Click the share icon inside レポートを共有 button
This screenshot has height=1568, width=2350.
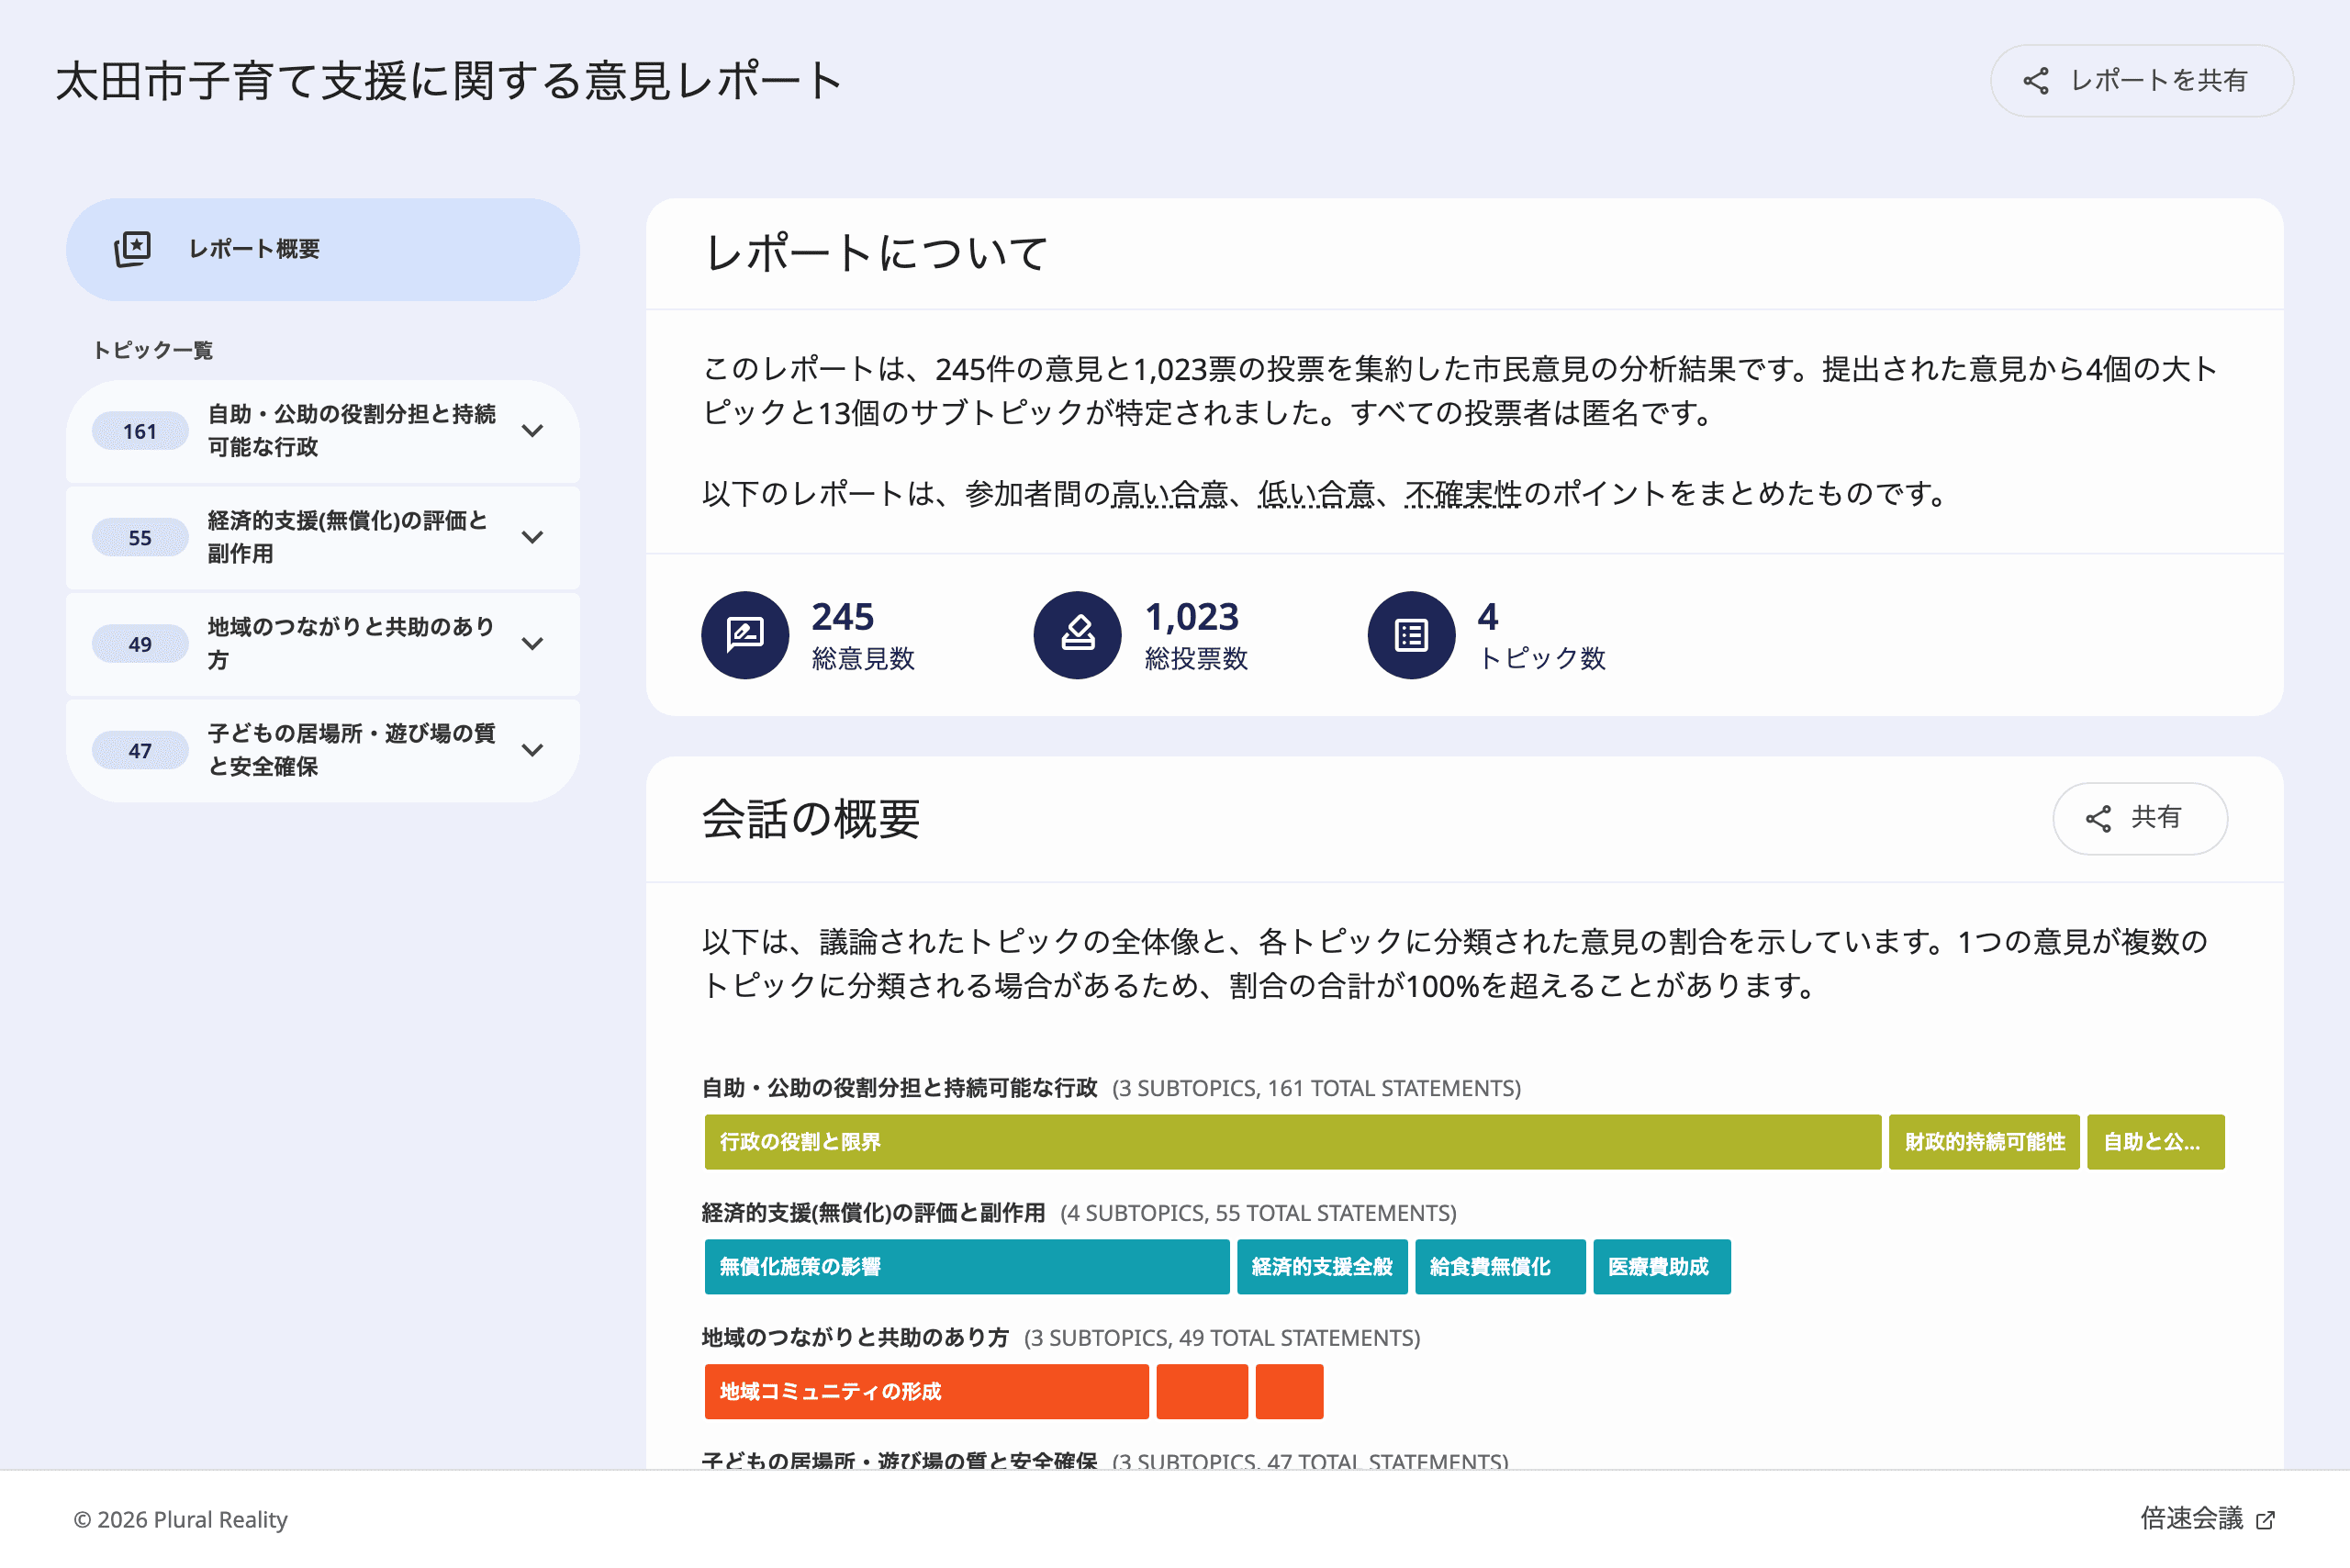pyautogui.click(x=2035, y=81)
